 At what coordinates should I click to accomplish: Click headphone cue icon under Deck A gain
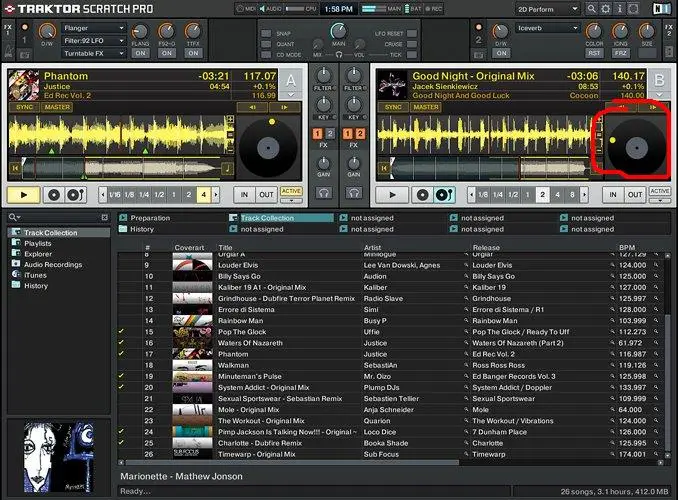[324, 193]
